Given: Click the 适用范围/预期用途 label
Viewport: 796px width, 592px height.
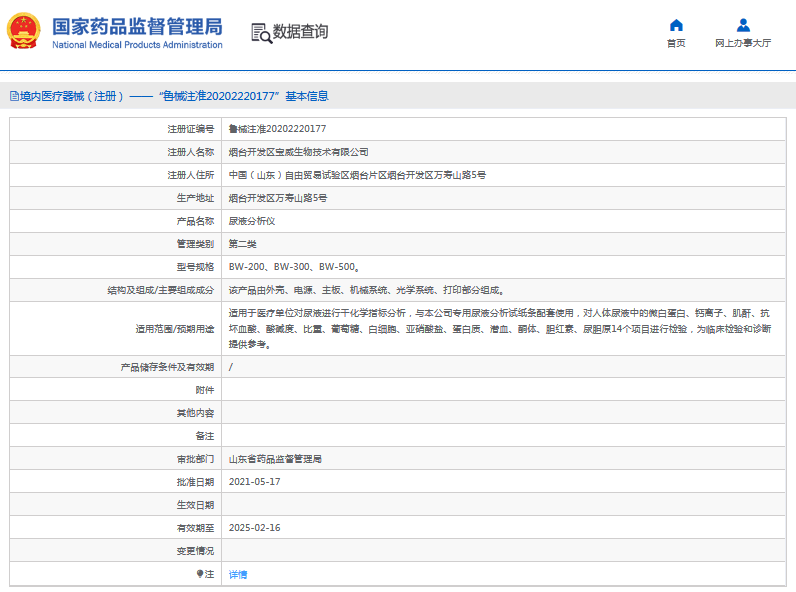Looking at the screenshot, I should point(175,328).
